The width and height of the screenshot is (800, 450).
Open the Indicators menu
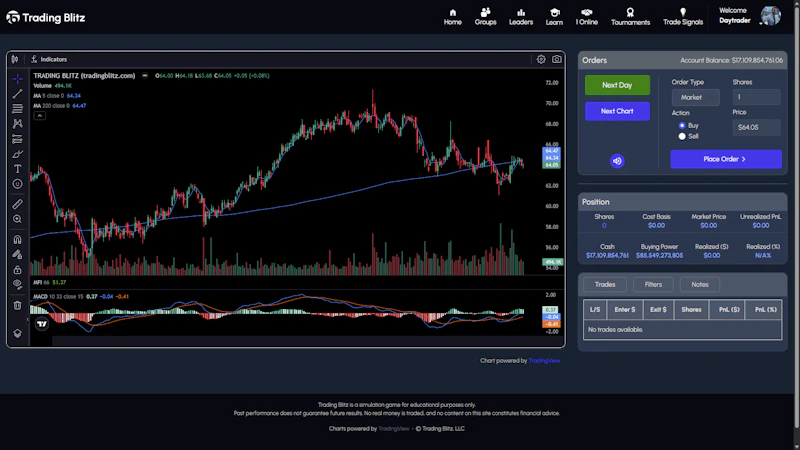[x=49, y=59]
